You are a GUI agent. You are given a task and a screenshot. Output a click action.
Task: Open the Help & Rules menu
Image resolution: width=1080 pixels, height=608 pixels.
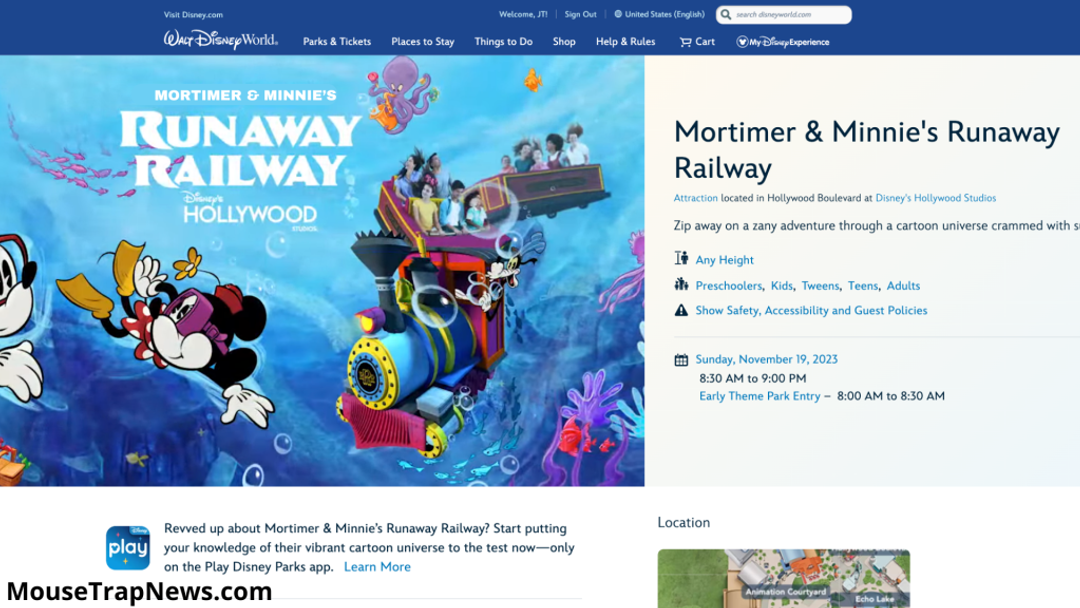[x=625, y=41]
